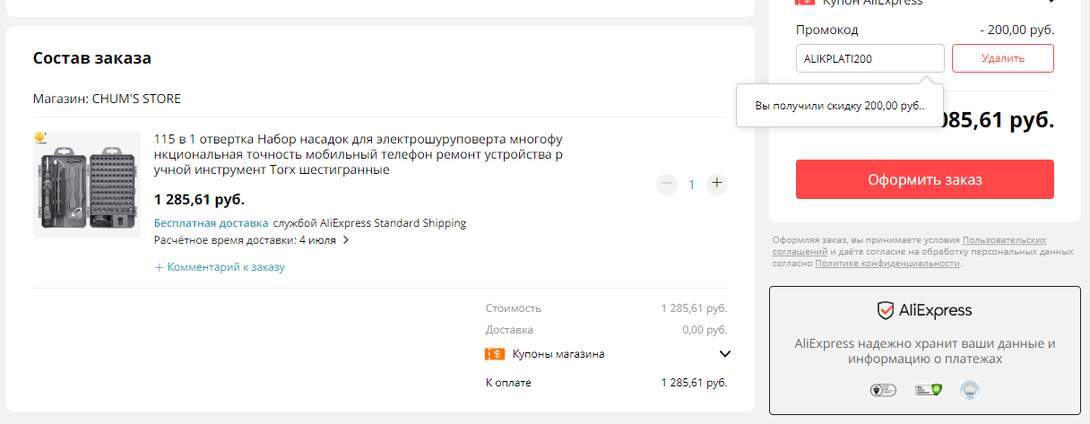Expand the Купоны магазина dropdown arrow

point(725,354)
